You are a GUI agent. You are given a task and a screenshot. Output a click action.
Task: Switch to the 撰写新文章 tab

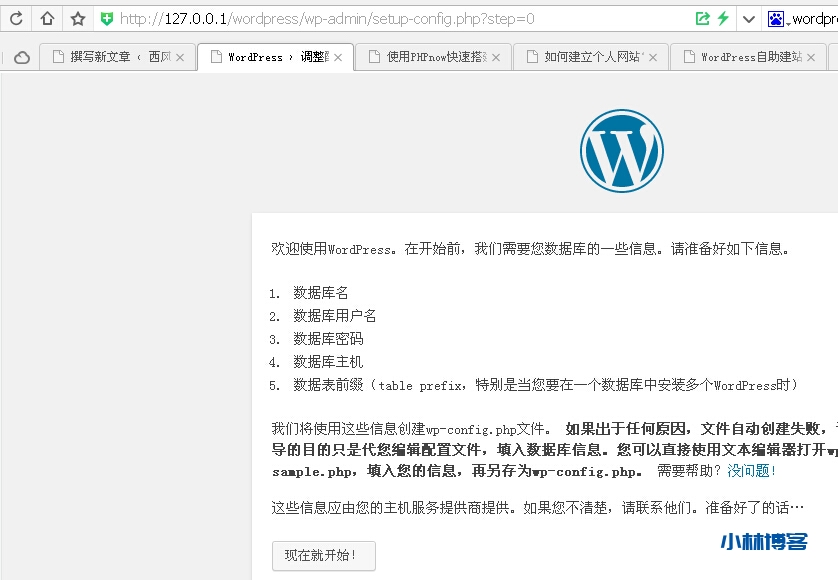(x=110, y=58)
